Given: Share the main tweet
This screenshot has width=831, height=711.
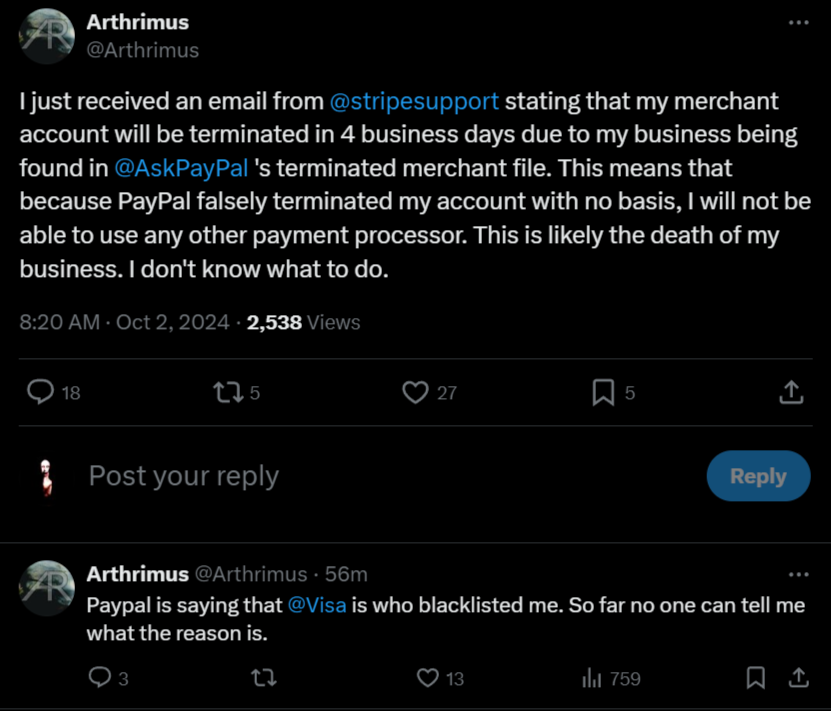Looking at the screenshot, I should (791, 393).
